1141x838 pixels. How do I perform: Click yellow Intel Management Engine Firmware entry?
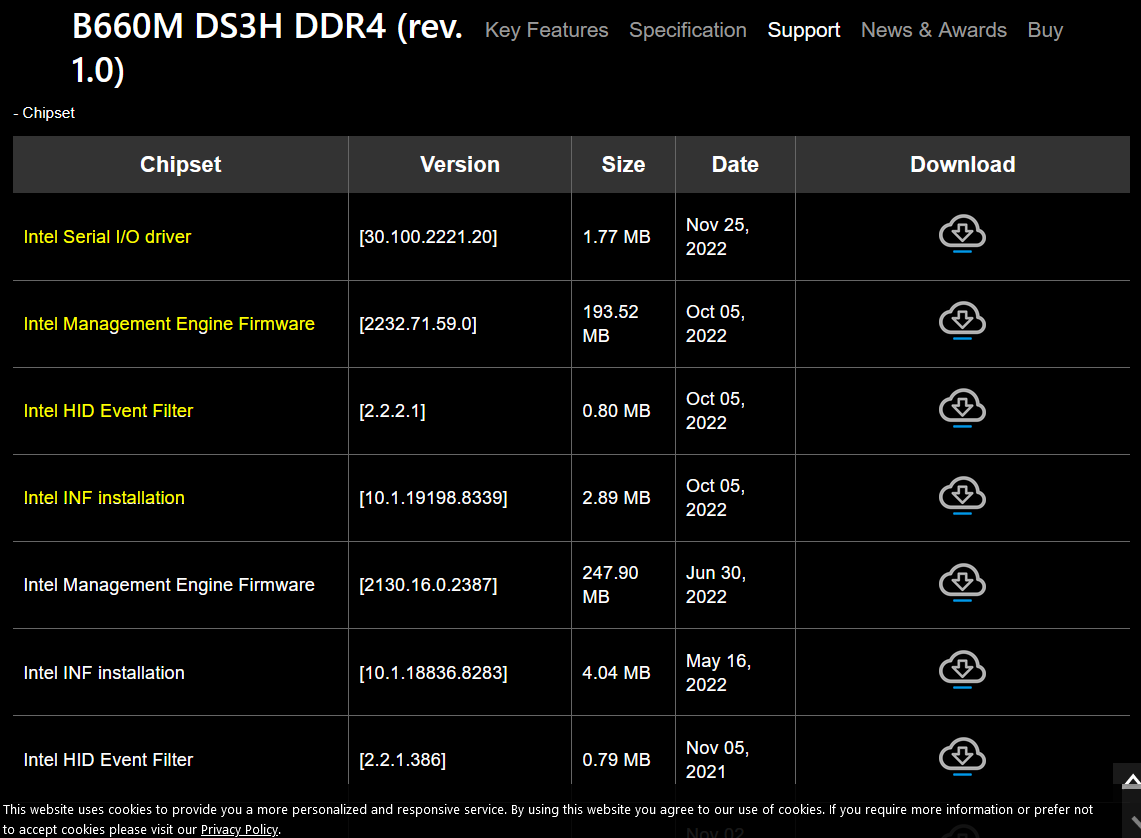pyautogui.click(x=169, y=324)
